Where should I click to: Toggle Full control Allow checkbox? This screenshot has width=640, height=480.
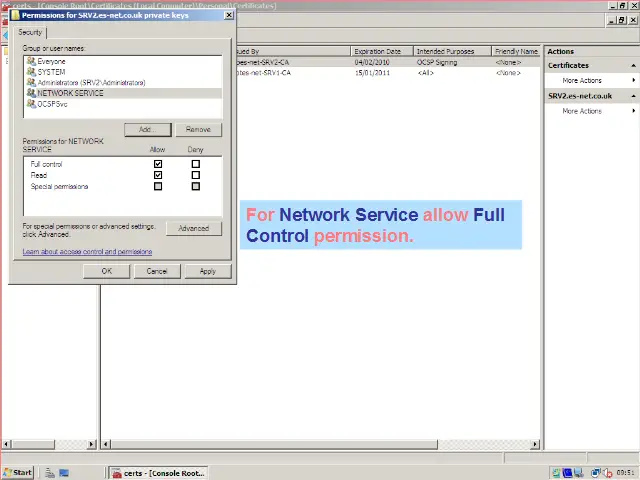click(158, 164)
